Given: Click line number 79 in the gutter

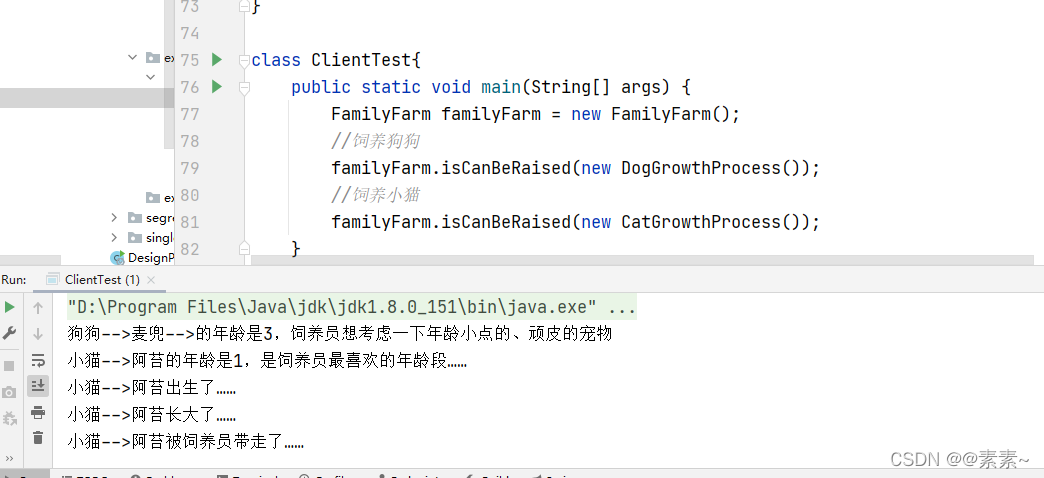Looking at the screenshot, I should (x=190, y=168).
